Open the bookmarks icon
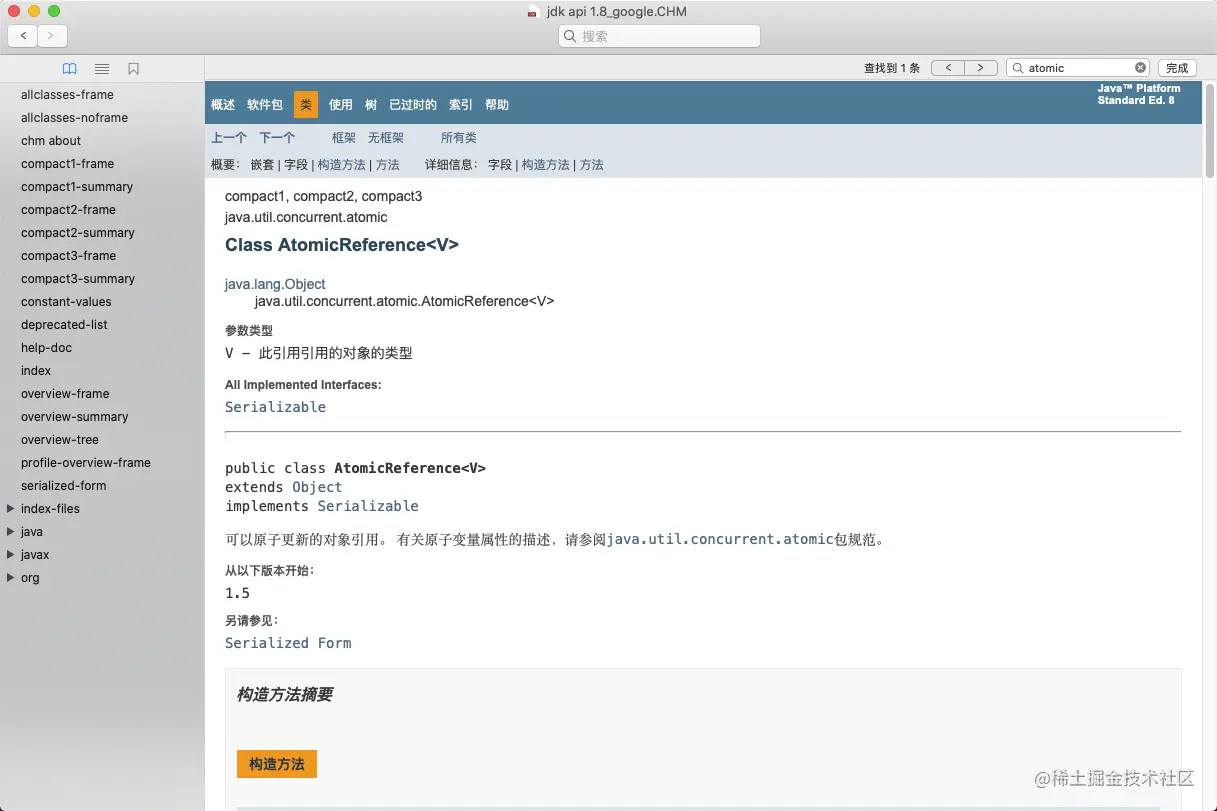The width and height of the screenshot is (1217, 811). point(134,68)
